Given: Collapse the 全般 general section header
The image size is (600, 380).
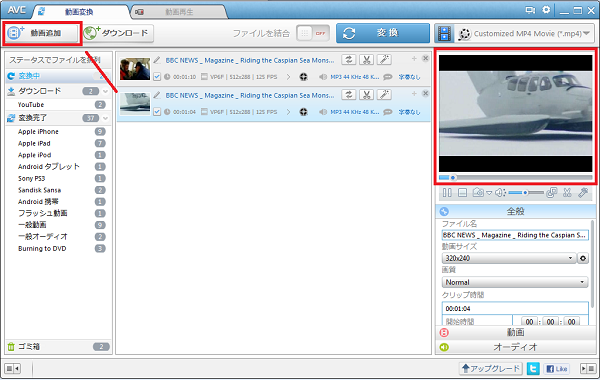Looking at the screenshot, I should pyautogui.click(x=515, y=211).
